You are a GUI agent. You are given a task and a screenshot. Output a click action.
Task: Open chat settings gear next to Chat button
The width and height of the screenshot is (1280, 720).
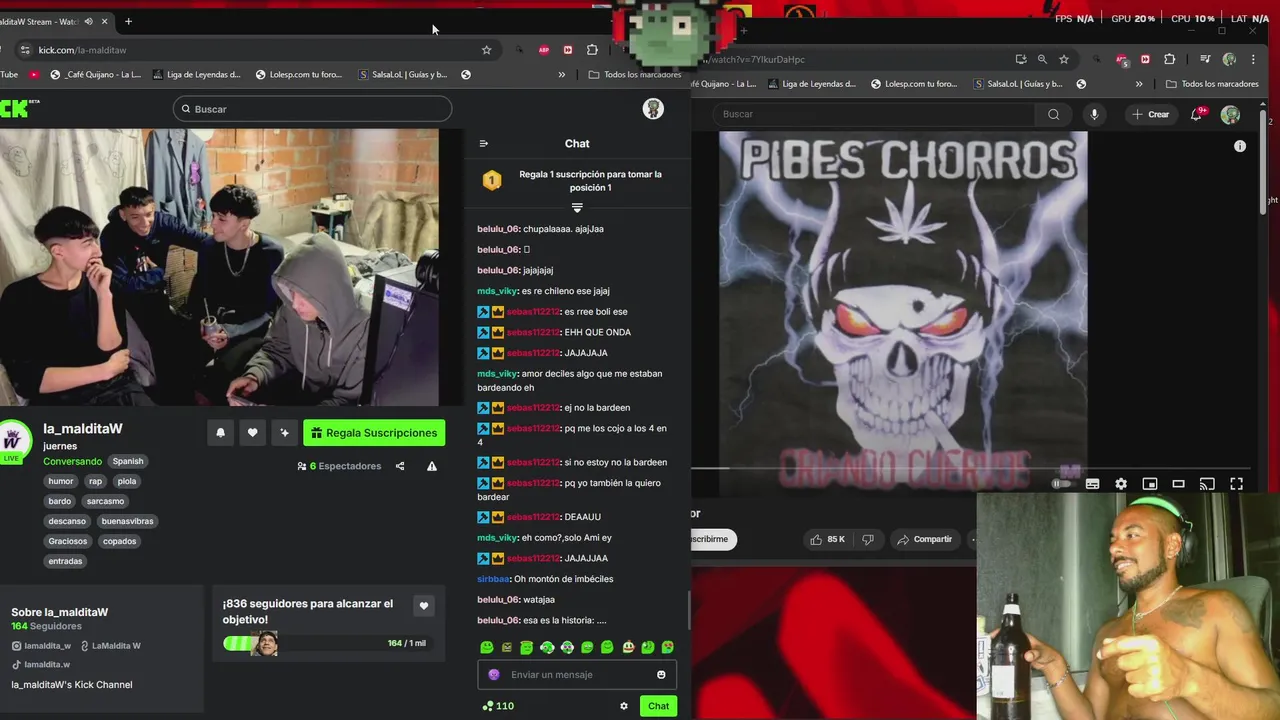tap(624, 706)
